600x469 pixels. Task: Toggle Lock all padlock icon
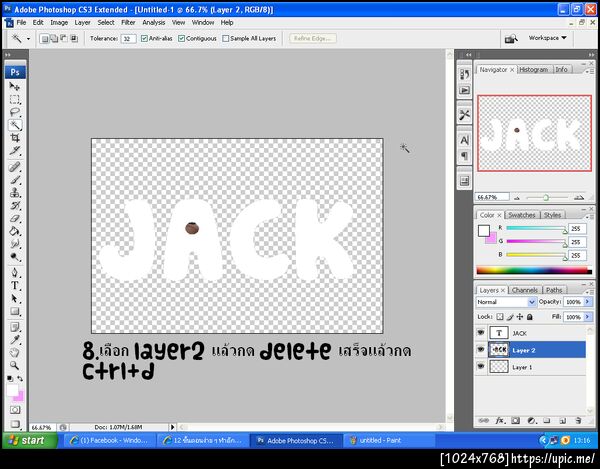point(530,317)
